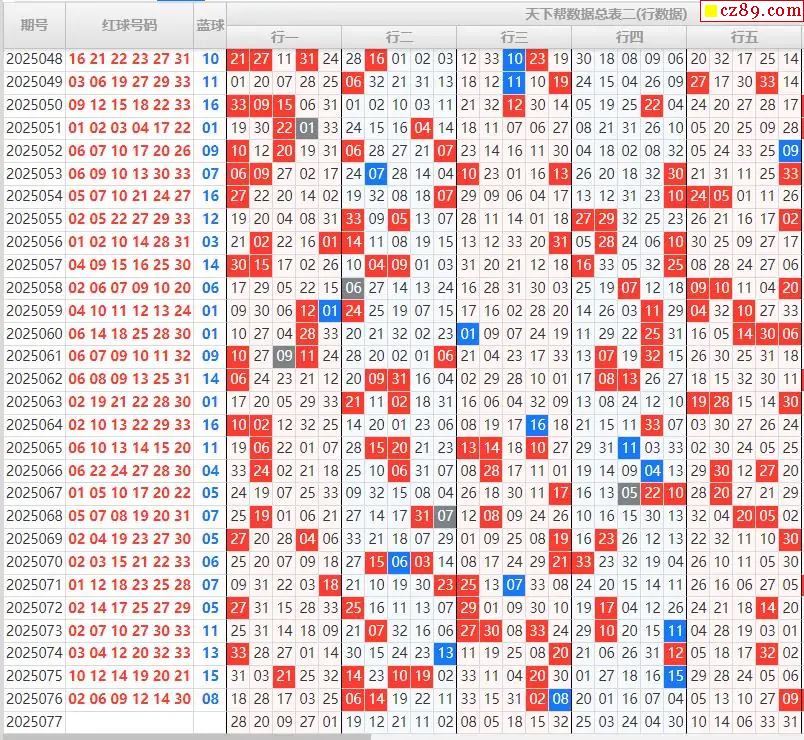This screenshot has width=804, height=740.
Task: Select issue number 2025068
Action: pyautogui.click(x=34, y=516)
